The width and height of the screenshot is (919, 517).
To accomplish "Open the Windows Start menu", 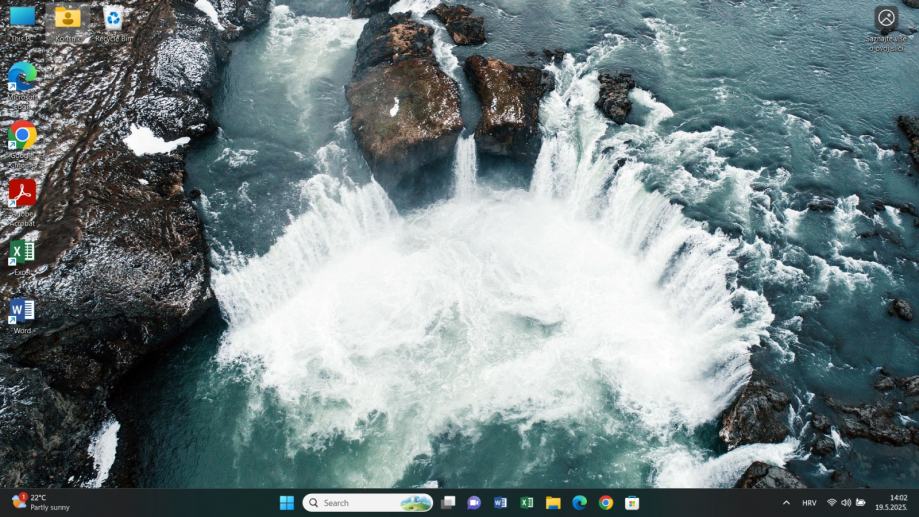I will pos(287,503).
